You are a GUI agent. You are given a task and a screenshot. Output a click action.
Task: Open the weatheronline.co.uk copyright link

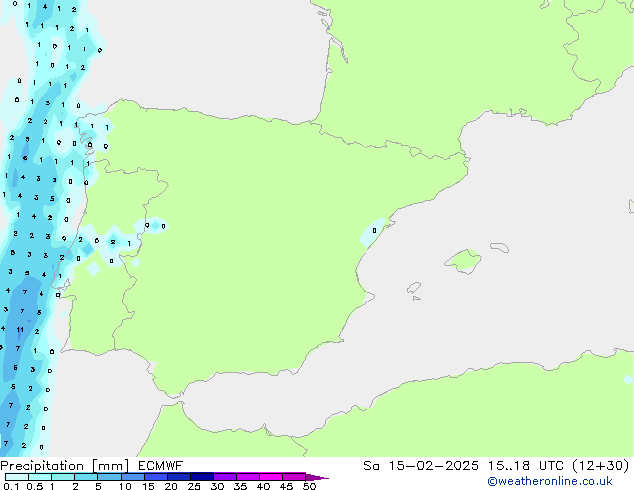550,481
